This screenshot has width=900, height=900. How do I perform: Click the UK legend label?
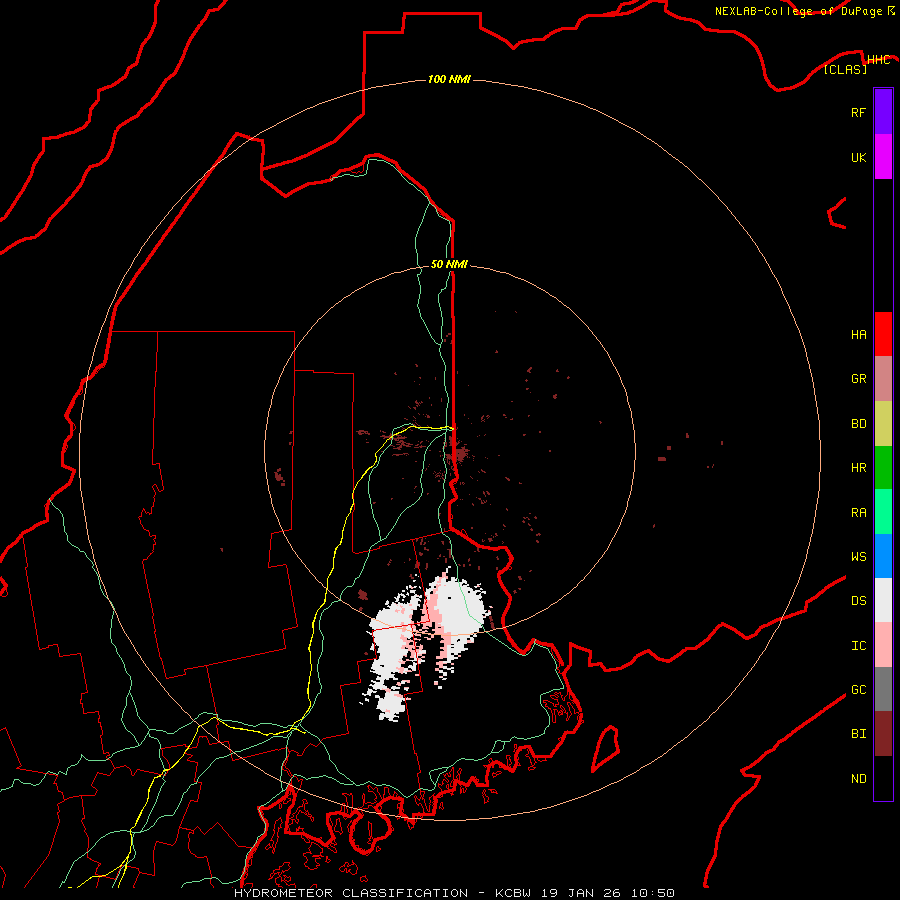(x=858, y=158)
